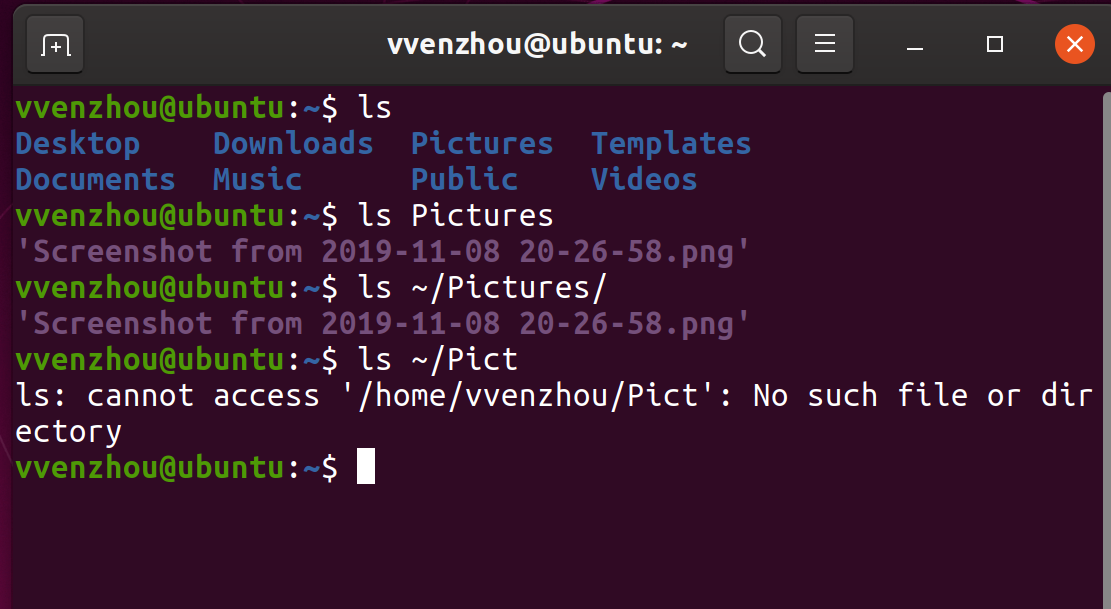Click the Downloads directory in ls output

point(293,144)
